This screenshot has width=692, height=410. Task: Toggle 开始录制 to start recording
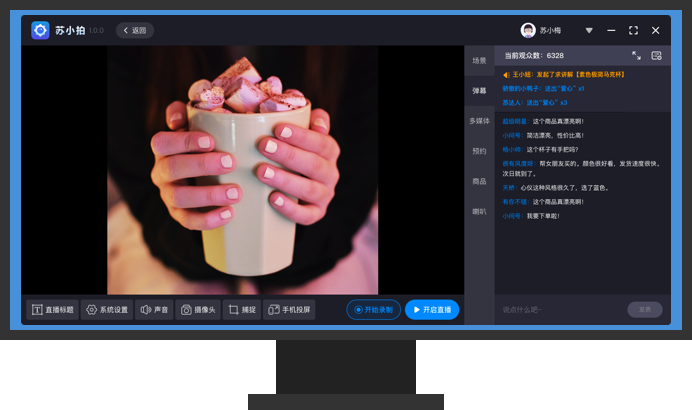pyautogui.click(x=374, y=310)
